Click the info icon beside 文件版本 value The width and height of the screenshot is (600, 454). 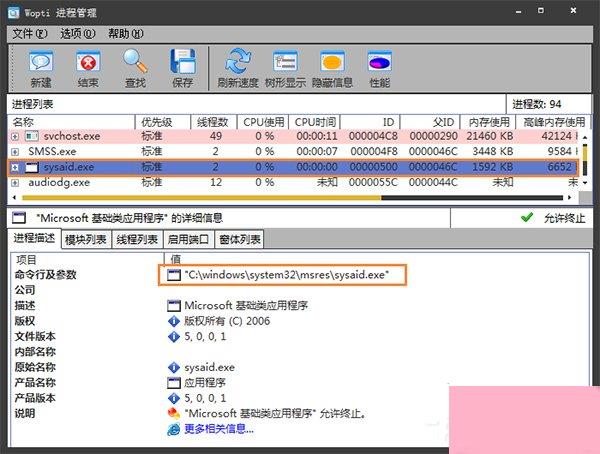coord(174,336)
